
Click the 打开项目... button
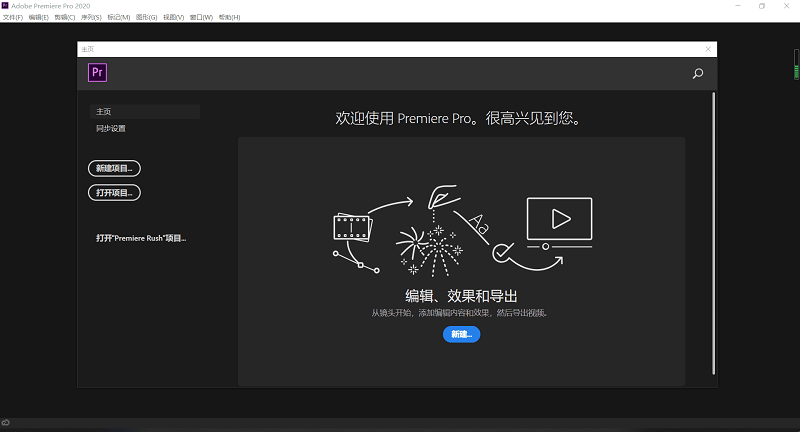[114, 193]
